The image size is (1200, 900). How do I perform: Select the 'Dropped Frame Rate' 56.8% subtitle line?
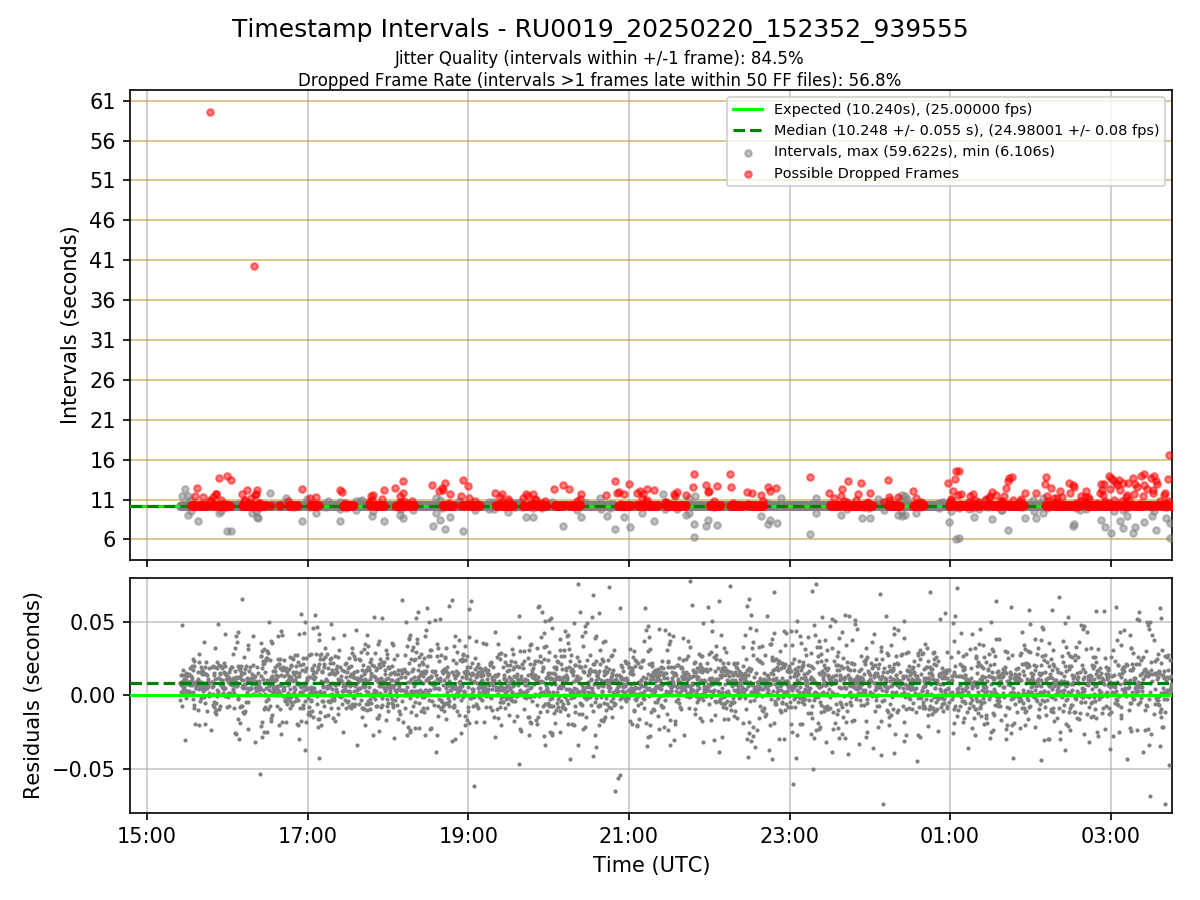[x=600, y=80]
